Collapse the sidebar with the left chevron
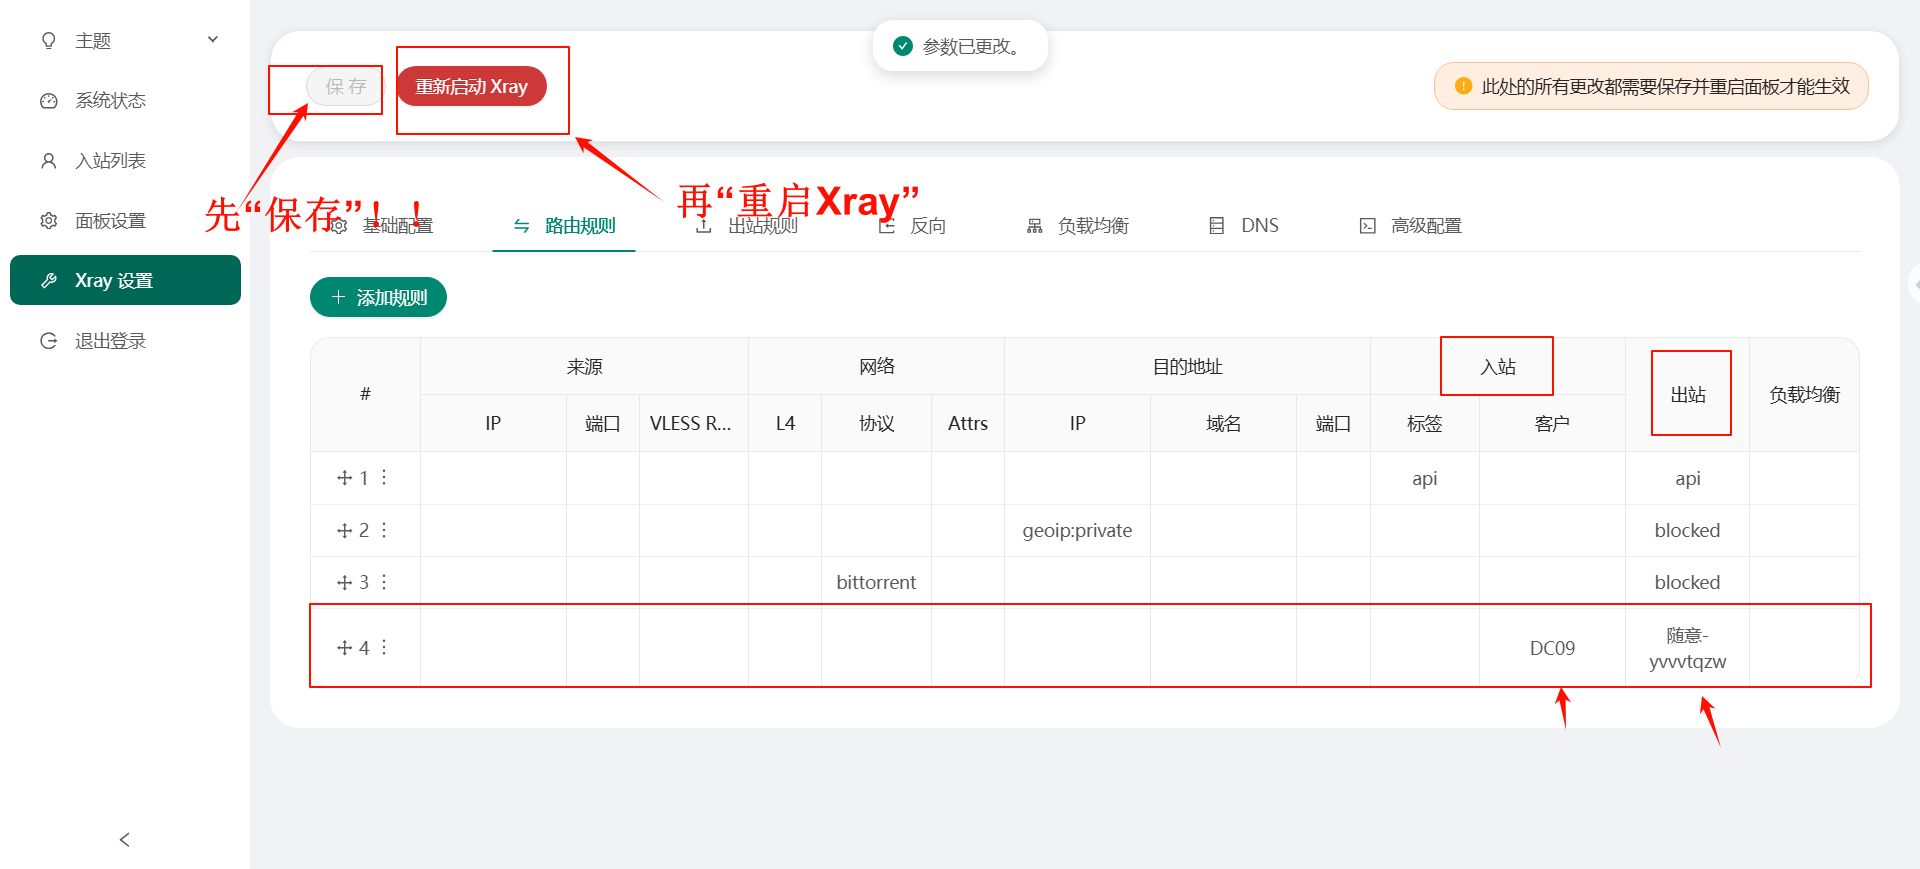 125,840
